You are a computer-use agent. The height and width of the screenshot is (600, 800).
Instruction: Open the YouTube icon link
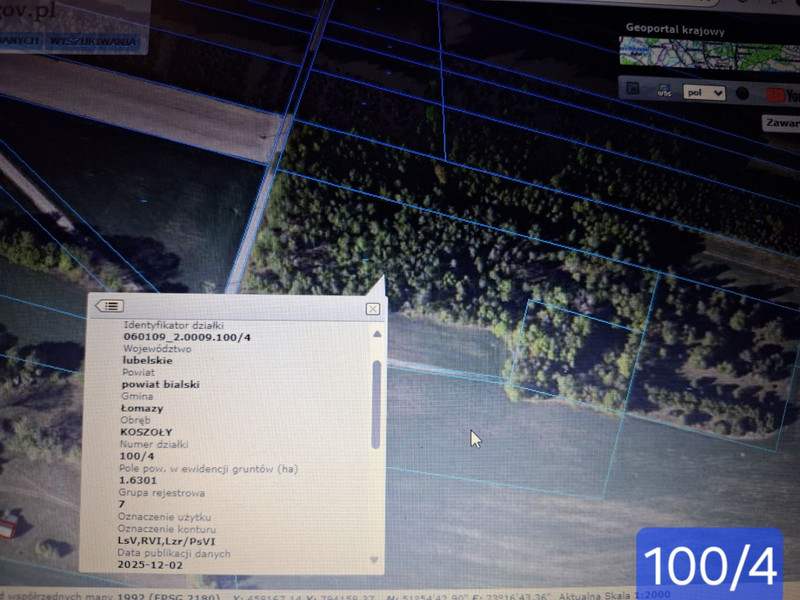point(780,94)
